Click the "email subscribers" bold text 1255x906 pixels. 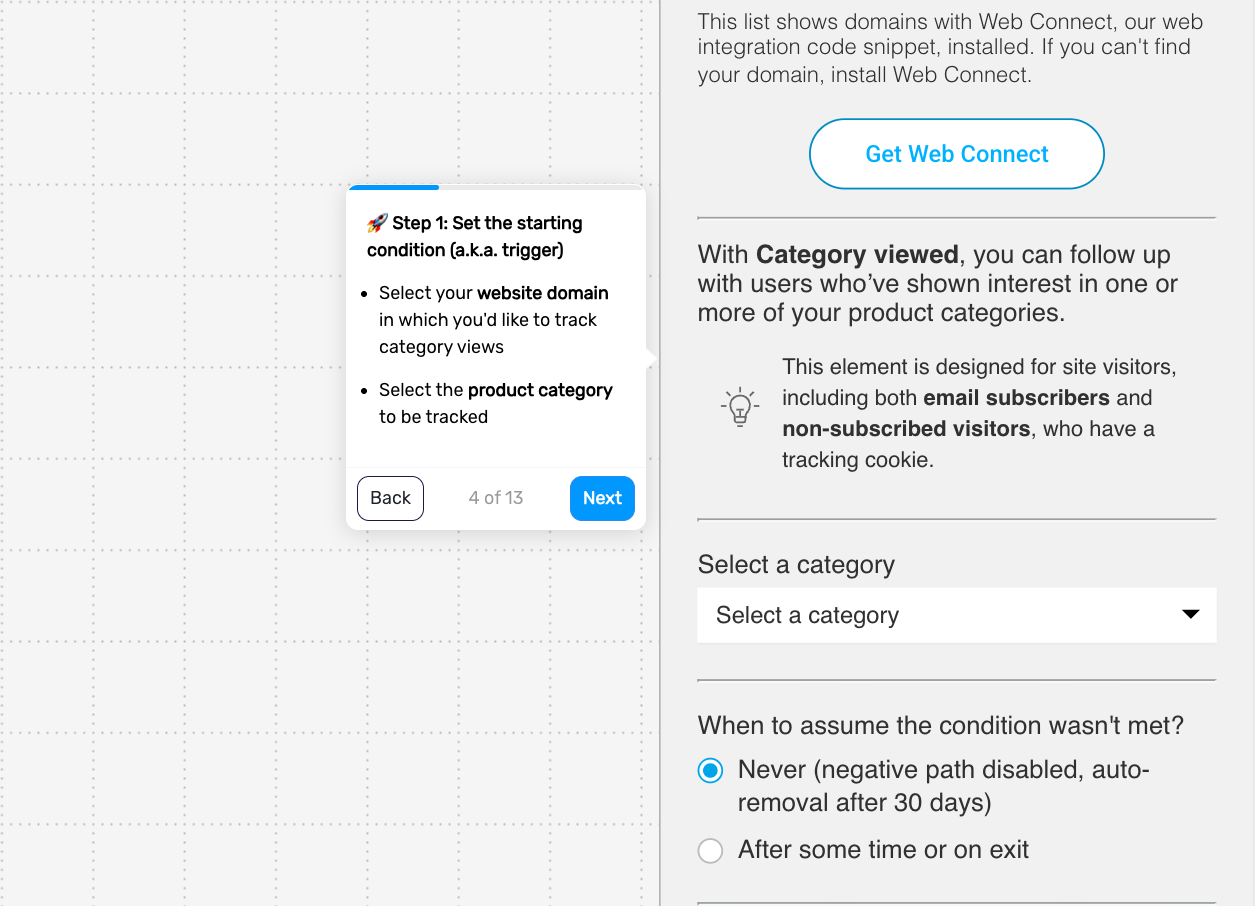tap(1016, 398)
